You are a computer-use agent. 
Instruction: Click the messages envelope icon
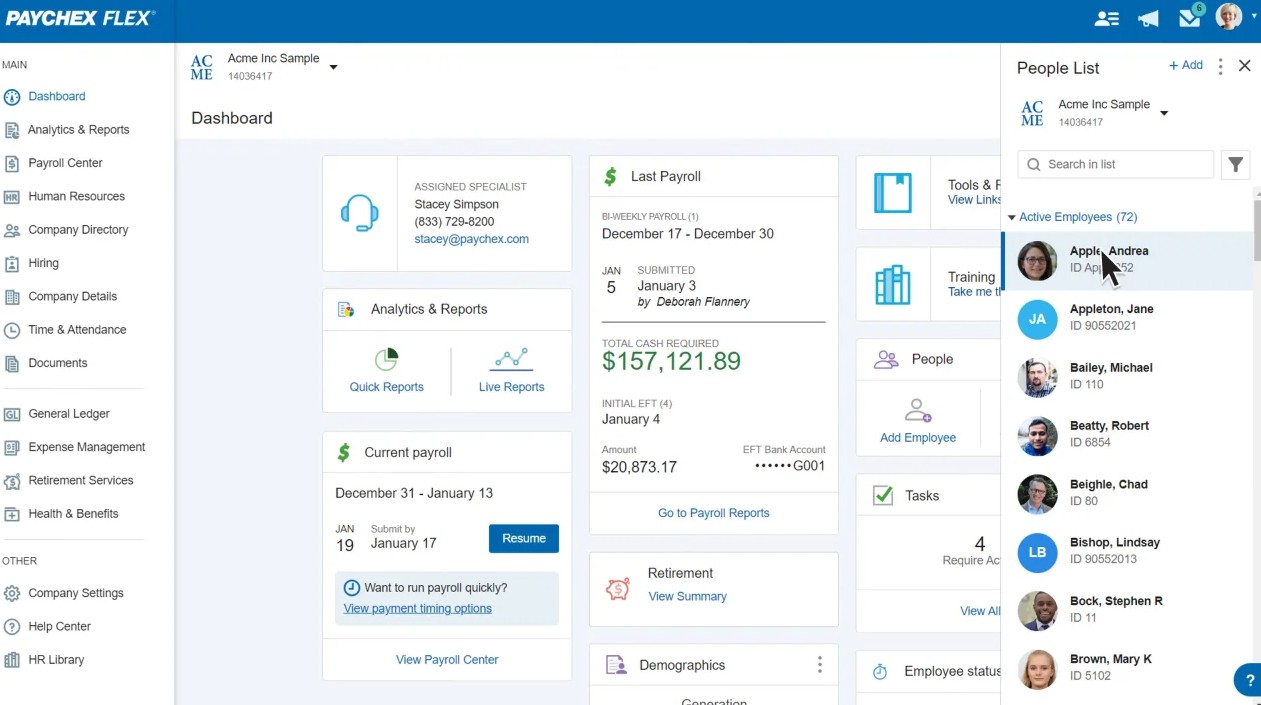coord(1189,17)
